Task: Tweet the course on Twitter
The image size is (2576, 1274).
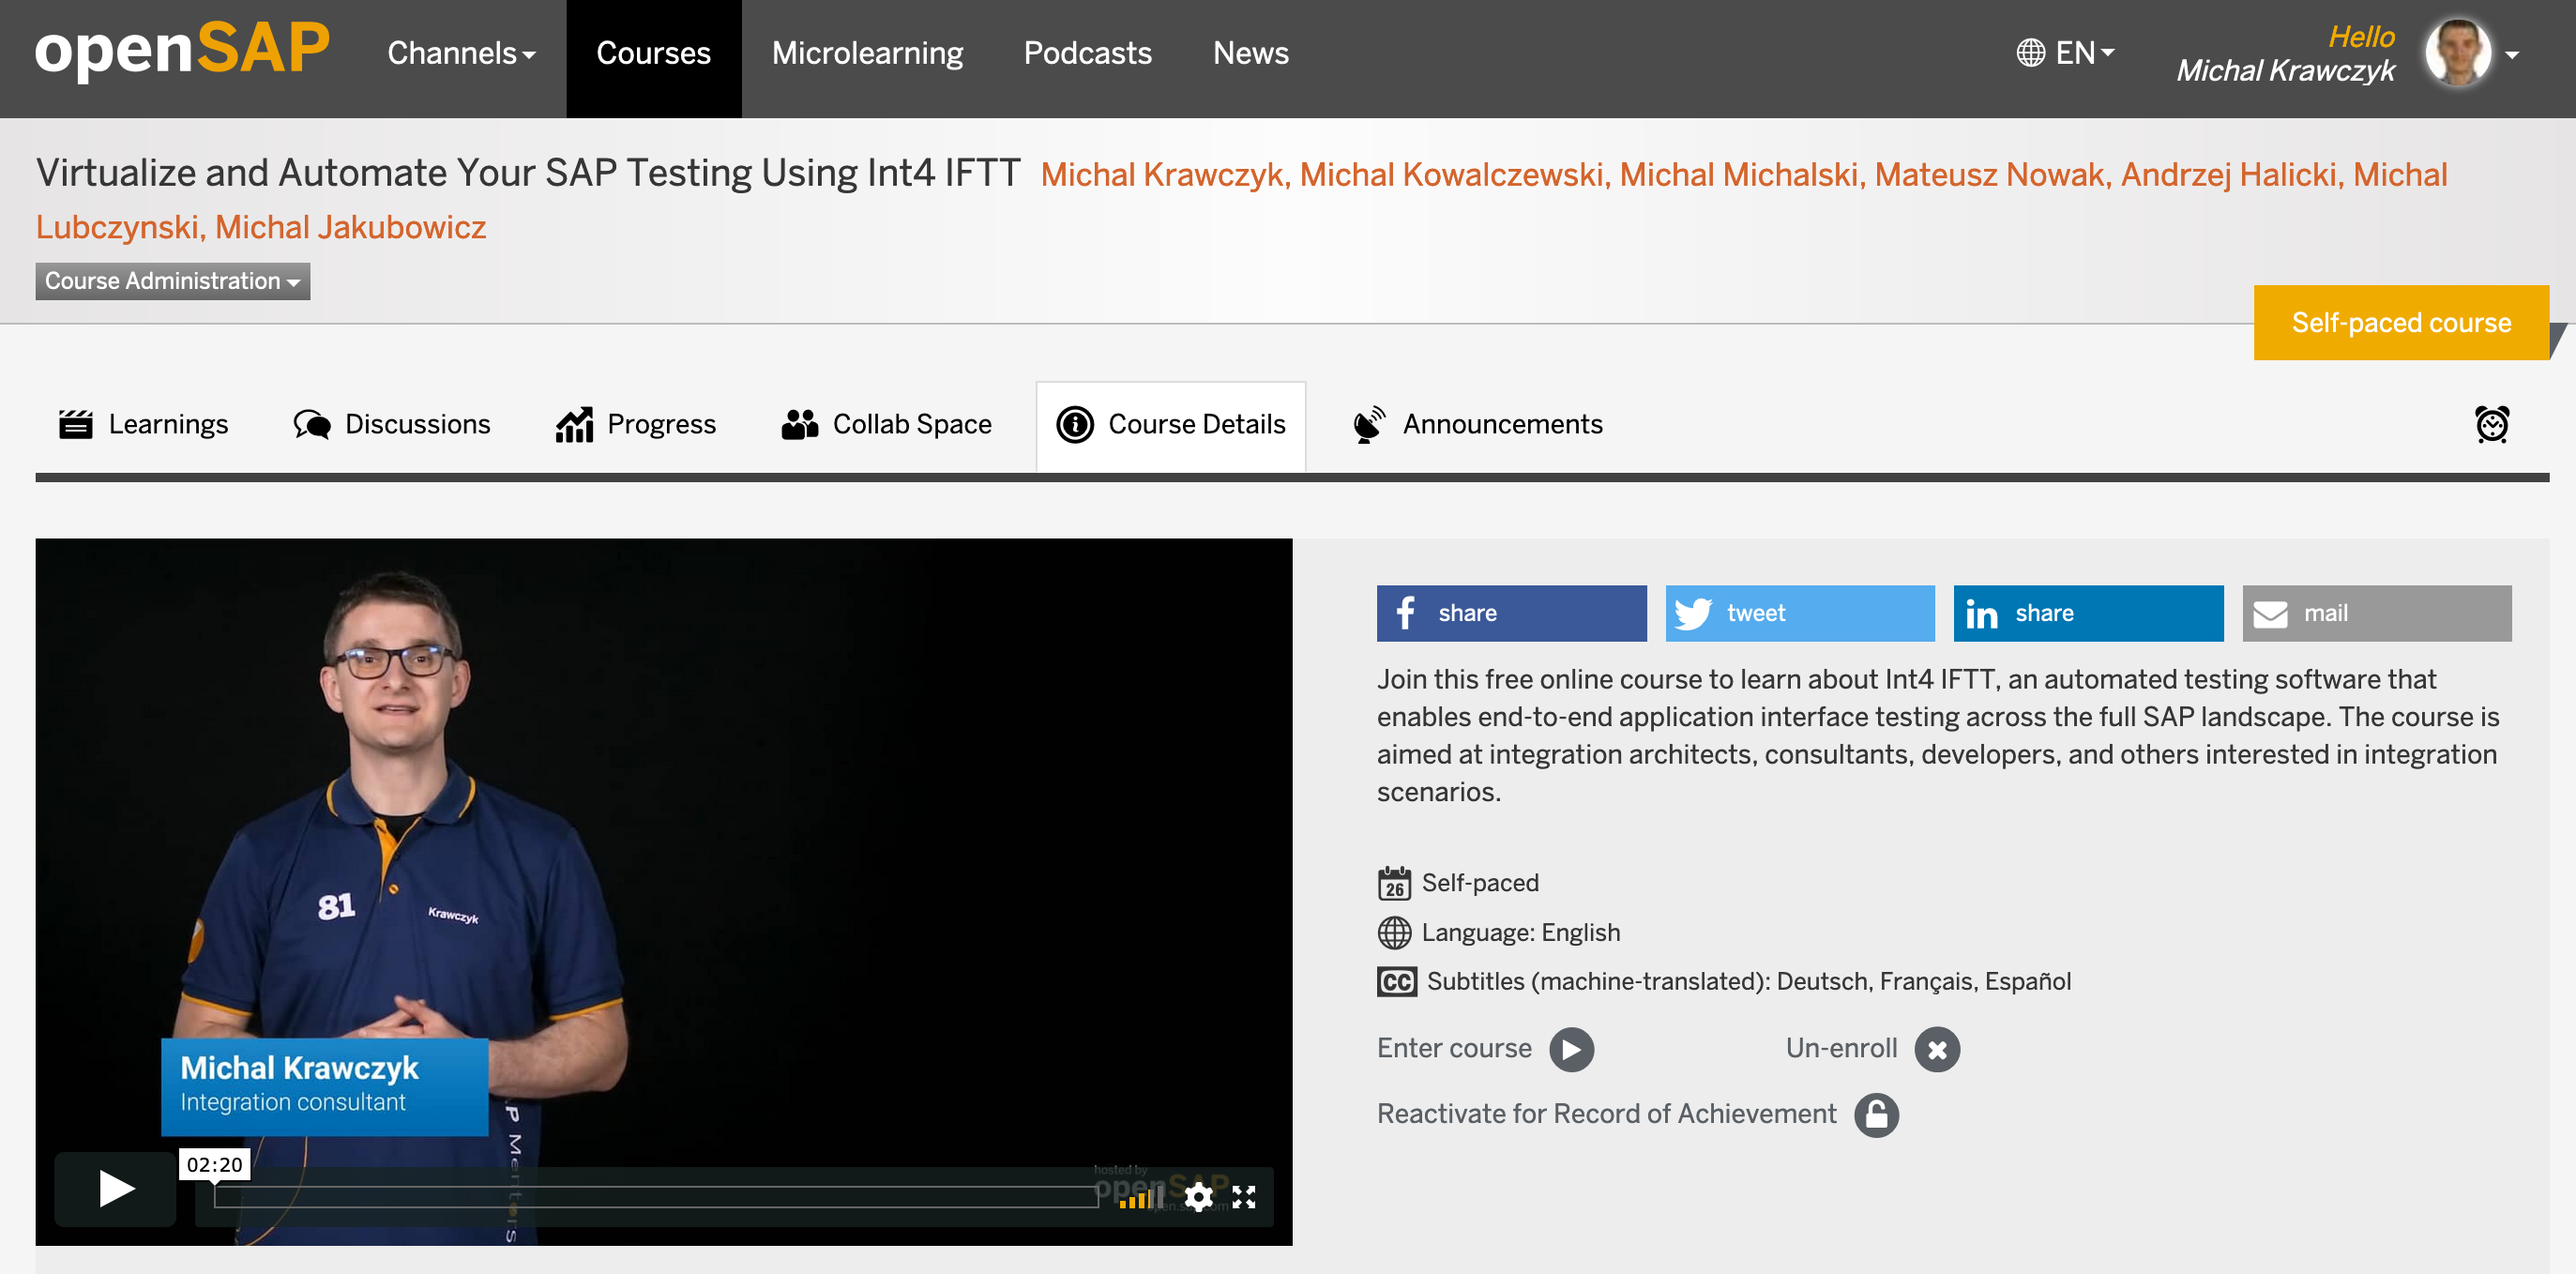Action: [x=1800, y=613]
